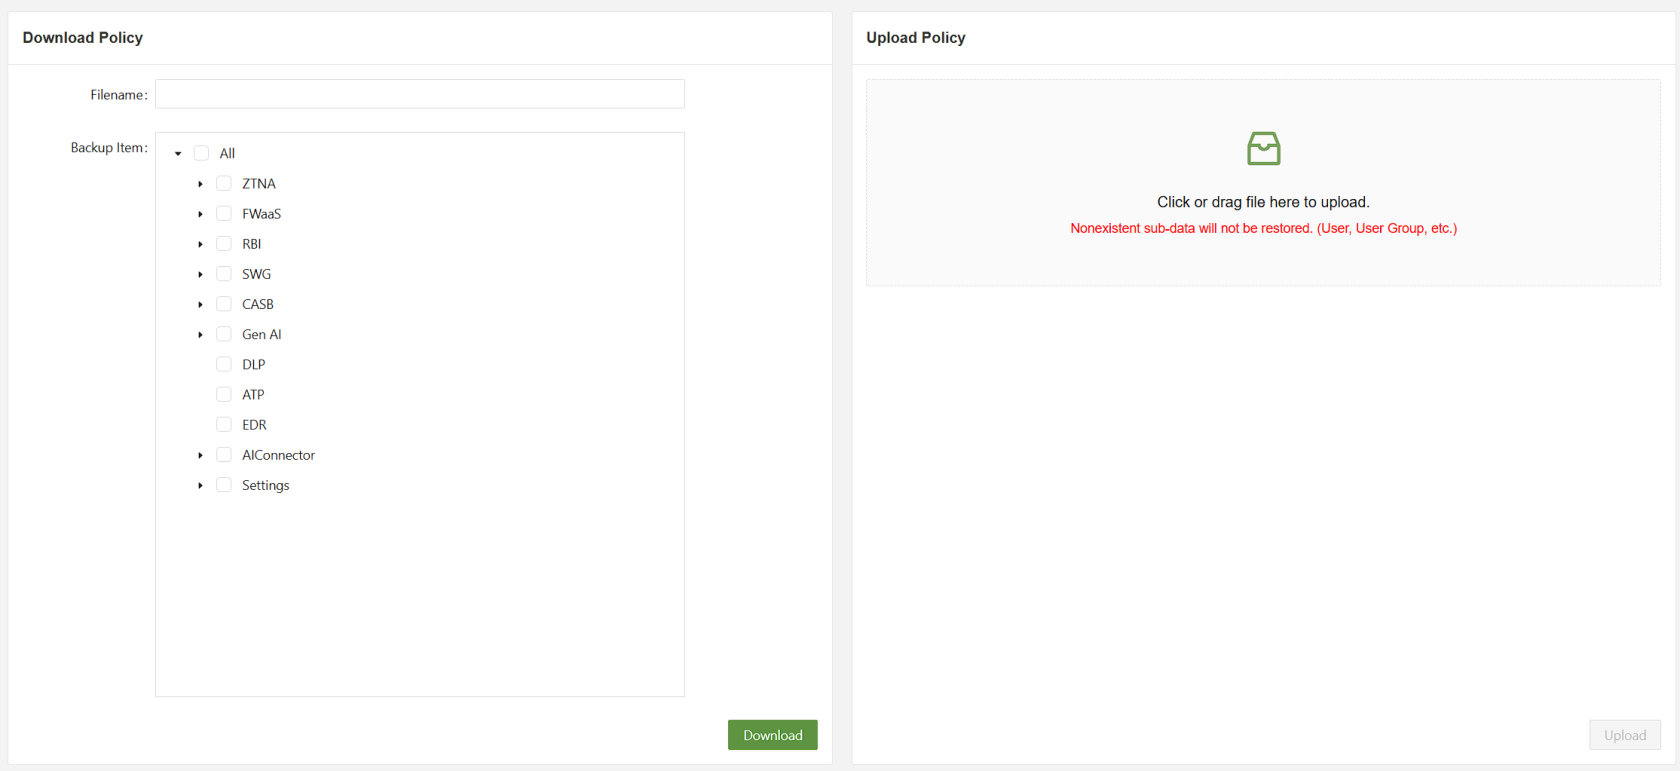Expand the Settings tree node

click(x=201, y=486)
